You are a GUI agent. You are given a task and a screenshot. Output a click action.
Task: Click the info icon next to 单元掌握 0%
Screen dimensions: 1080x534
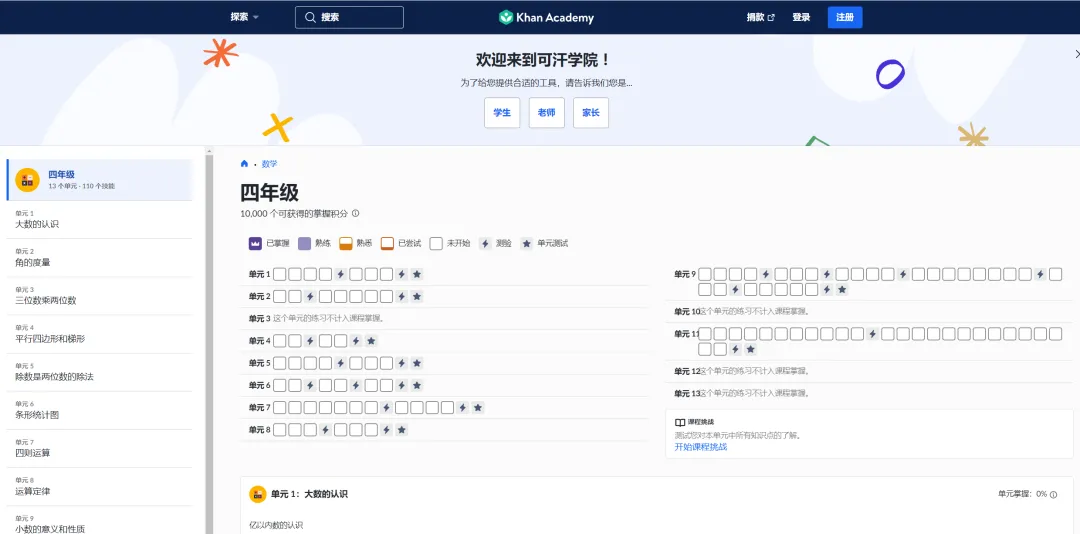click(1053, 494)
